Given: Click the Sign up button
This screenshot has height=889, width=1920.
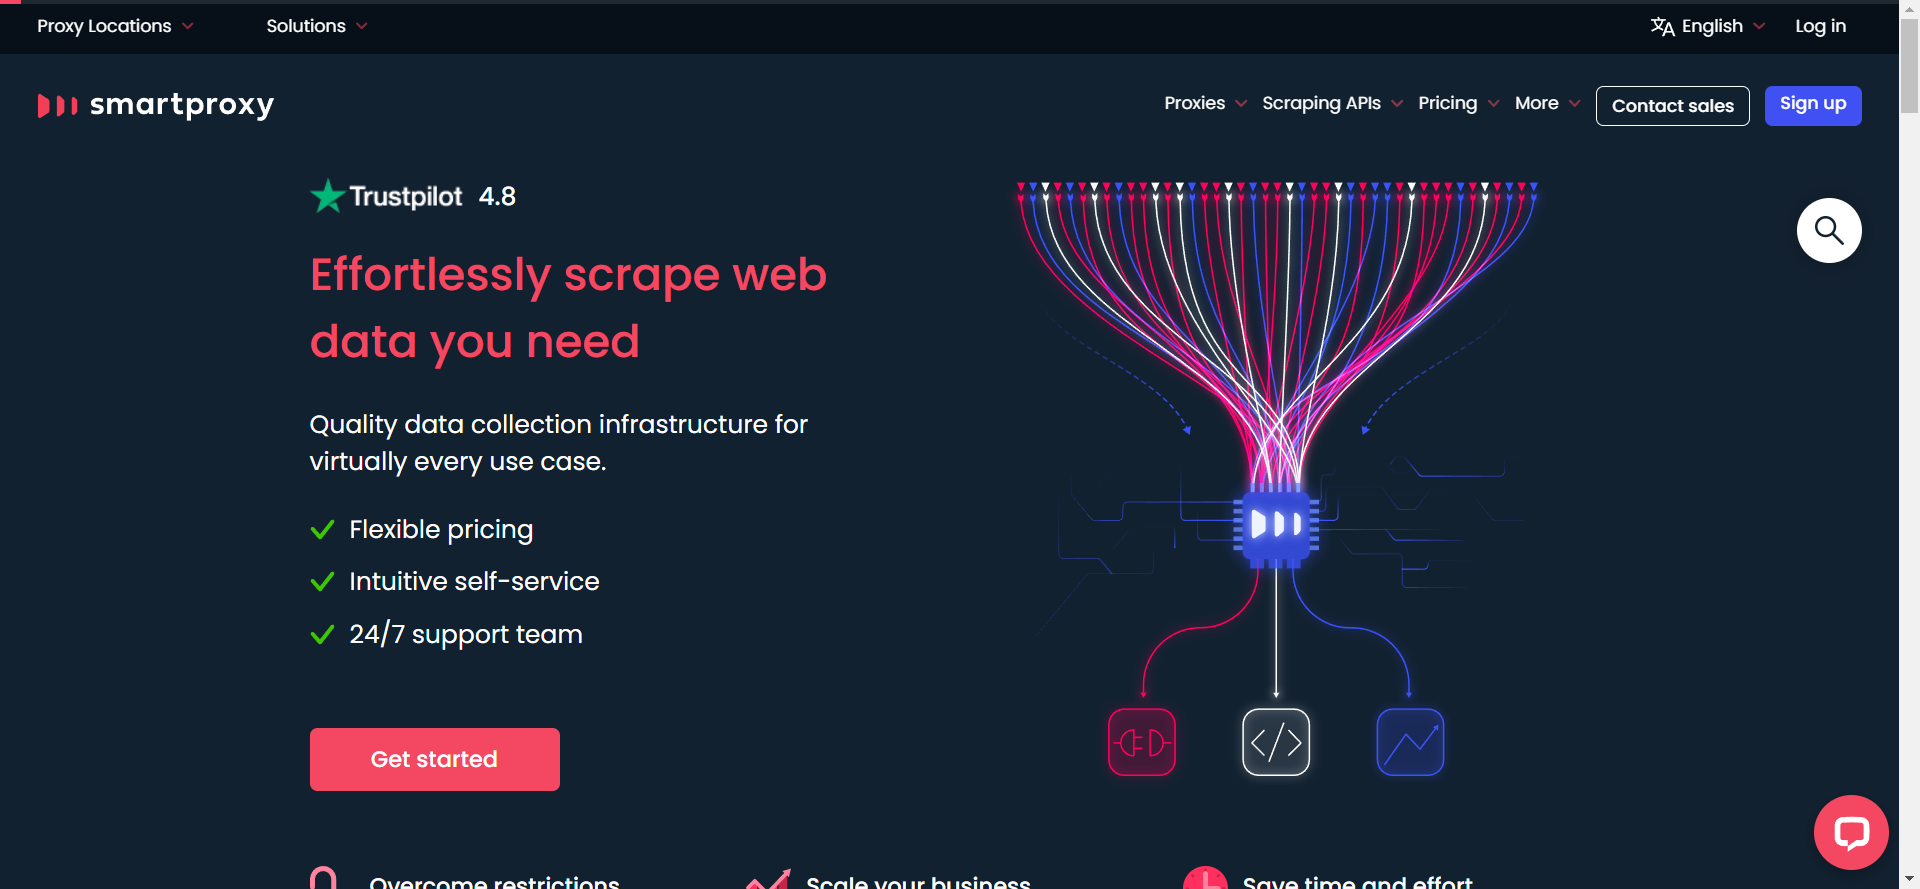Looking at the screenshot, I should coord(1812,105).
